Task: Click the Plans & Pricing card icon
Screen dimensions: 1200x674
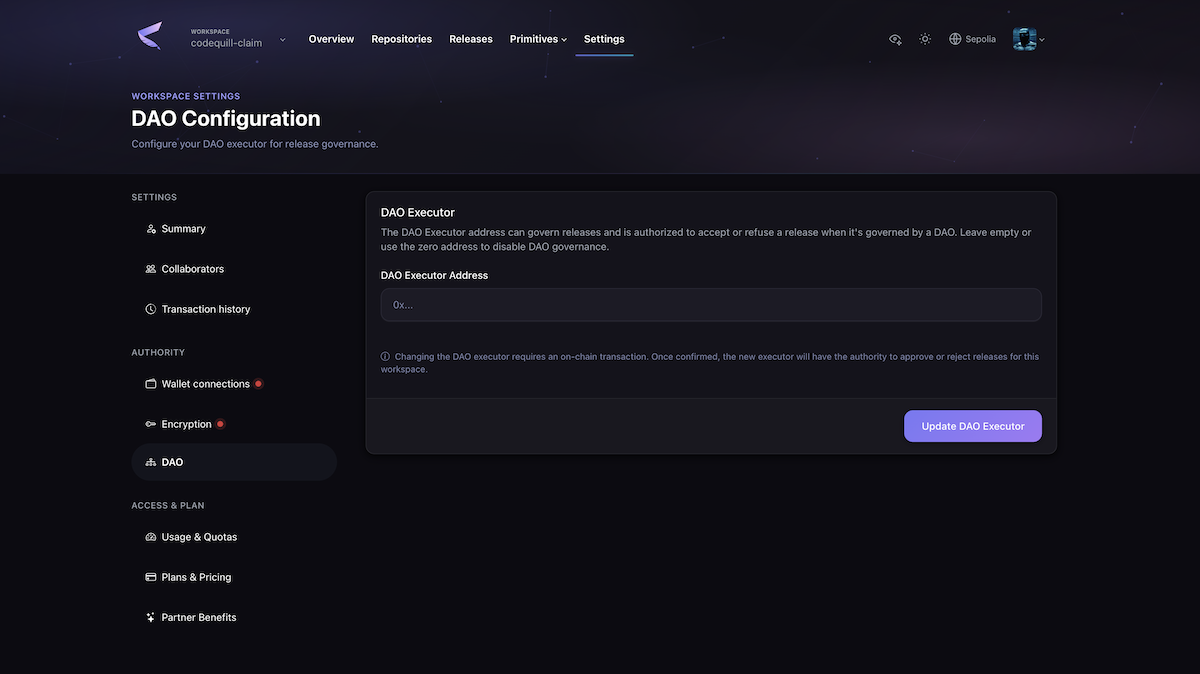Action: point(149,576)
